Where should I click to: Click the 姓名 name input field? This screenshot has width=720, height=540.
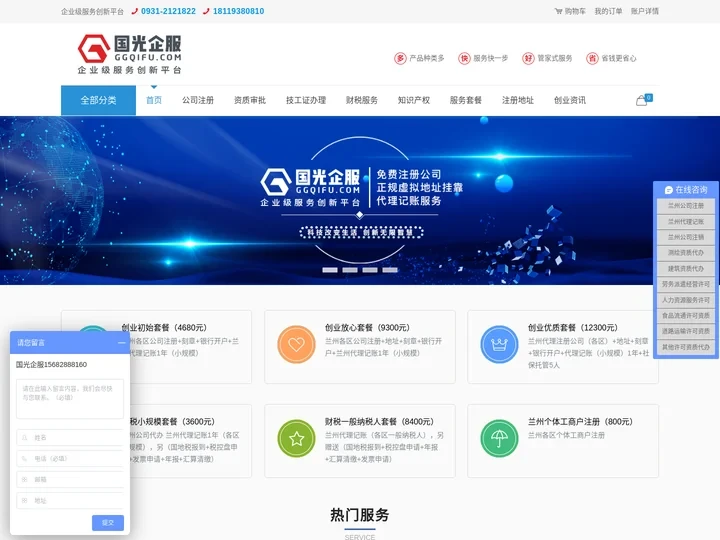coord(70,438)
